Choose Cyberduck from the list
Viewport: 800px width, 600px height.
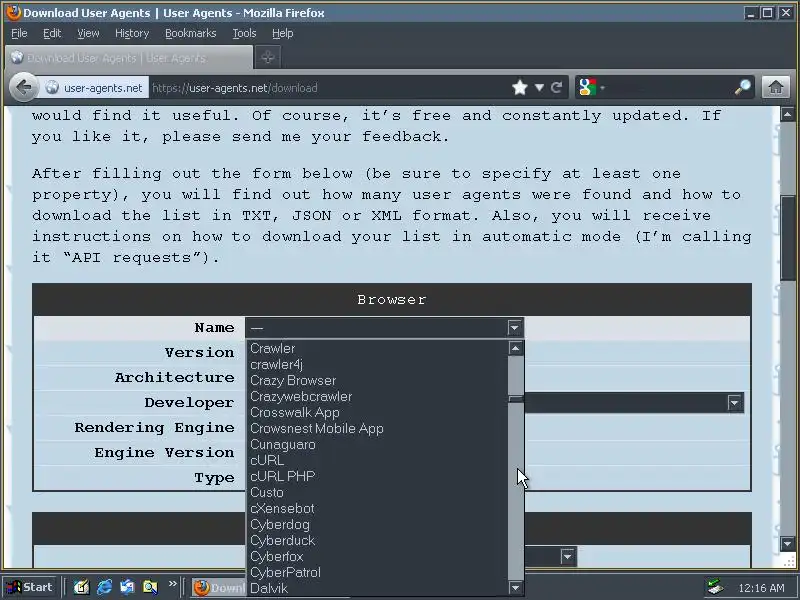tap(378, 540)
